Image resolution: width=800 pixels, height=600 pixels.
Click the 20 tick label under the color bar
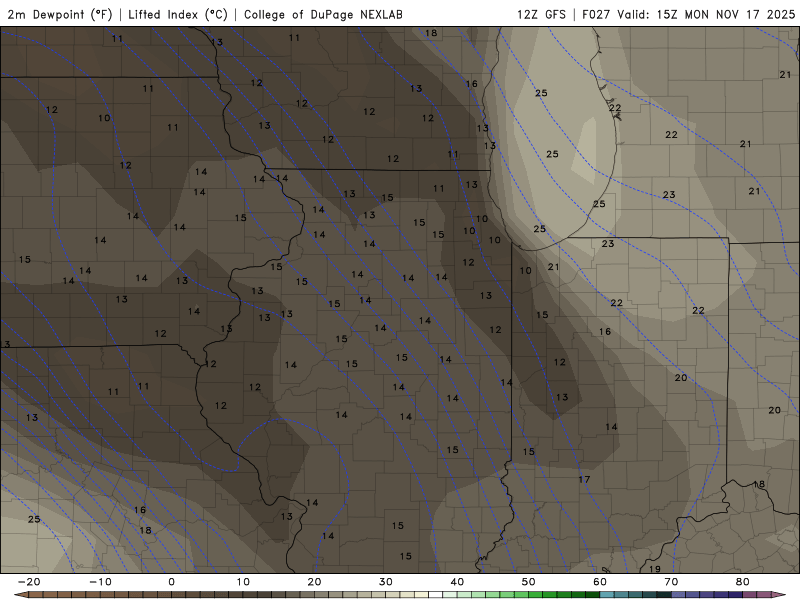[x=314, y=582]
